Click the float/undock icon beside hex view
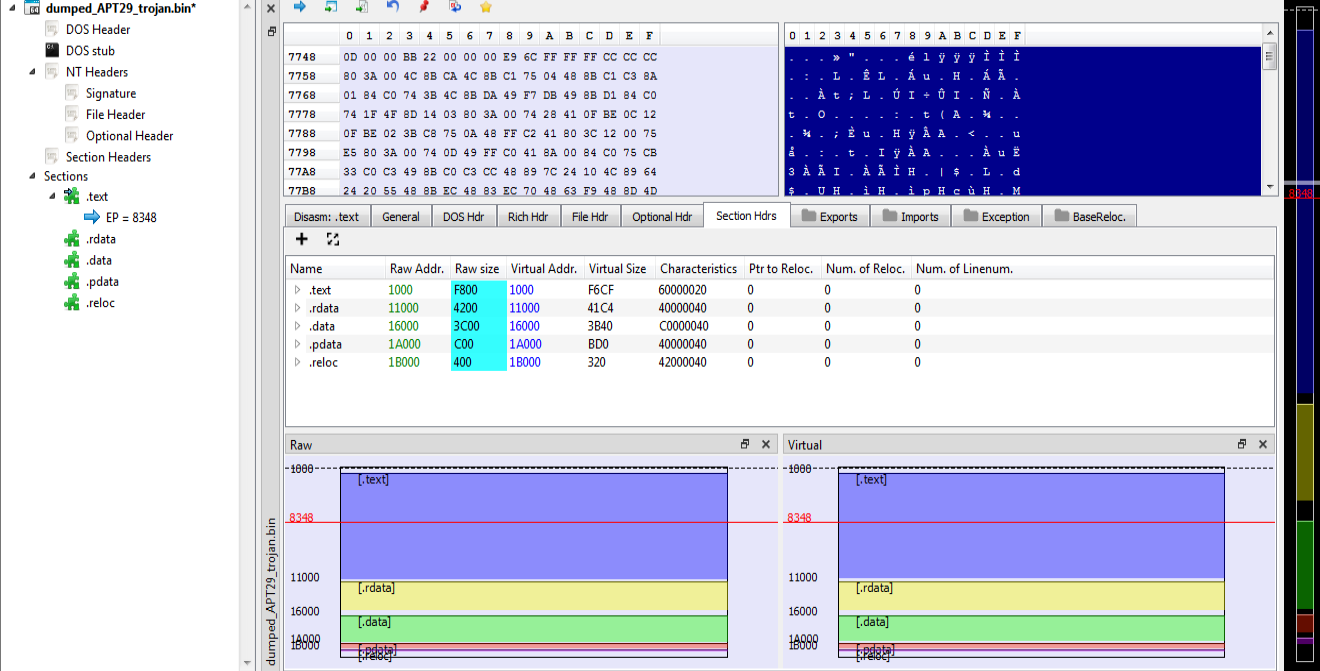 [x=271, y=32]
